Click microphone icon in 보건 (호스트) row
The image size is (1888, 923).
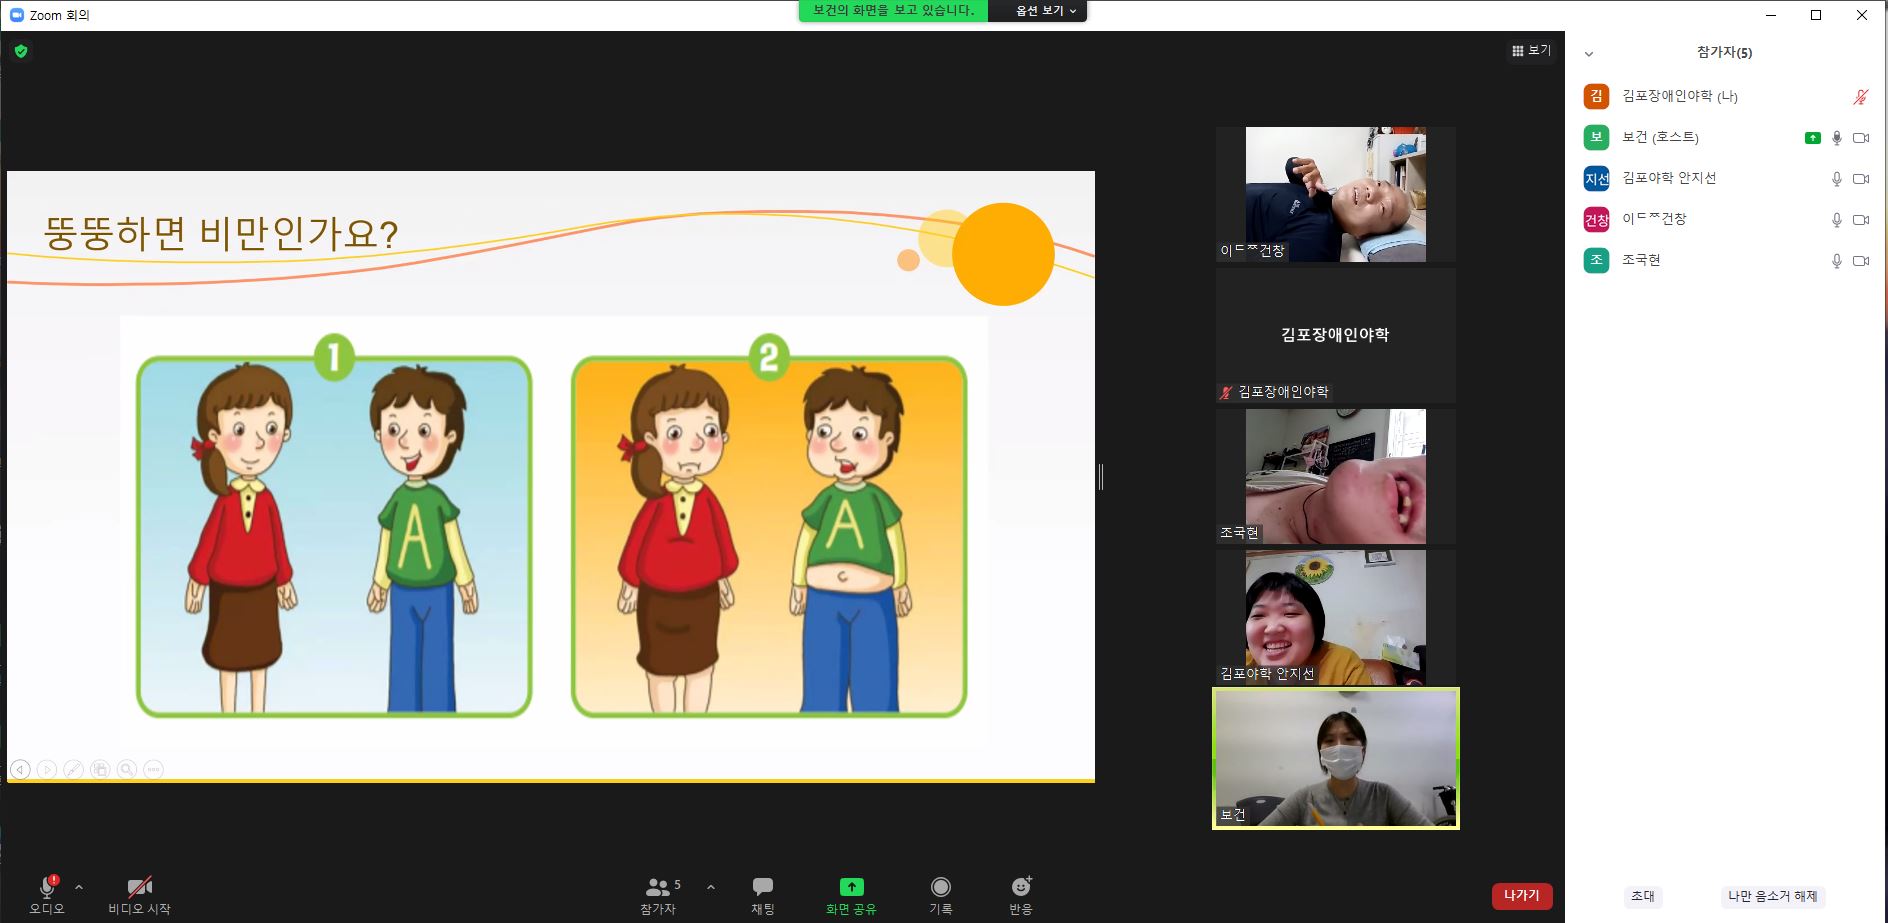click(x=1836, y=138)
